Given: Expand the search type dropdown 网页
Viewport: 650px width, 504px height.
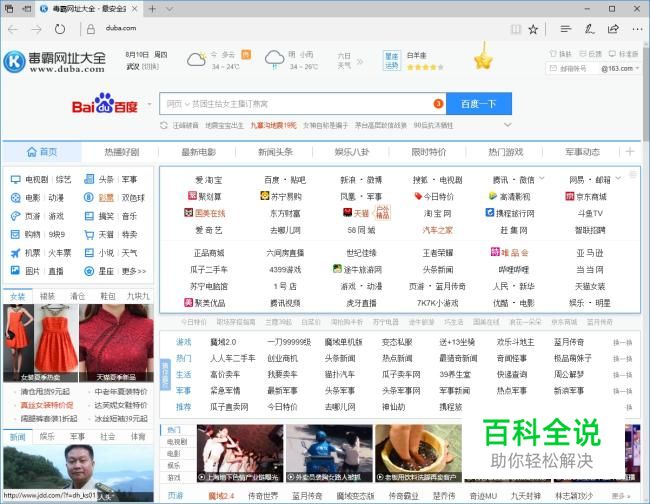Looking at the screenshot, I should 178,104.
